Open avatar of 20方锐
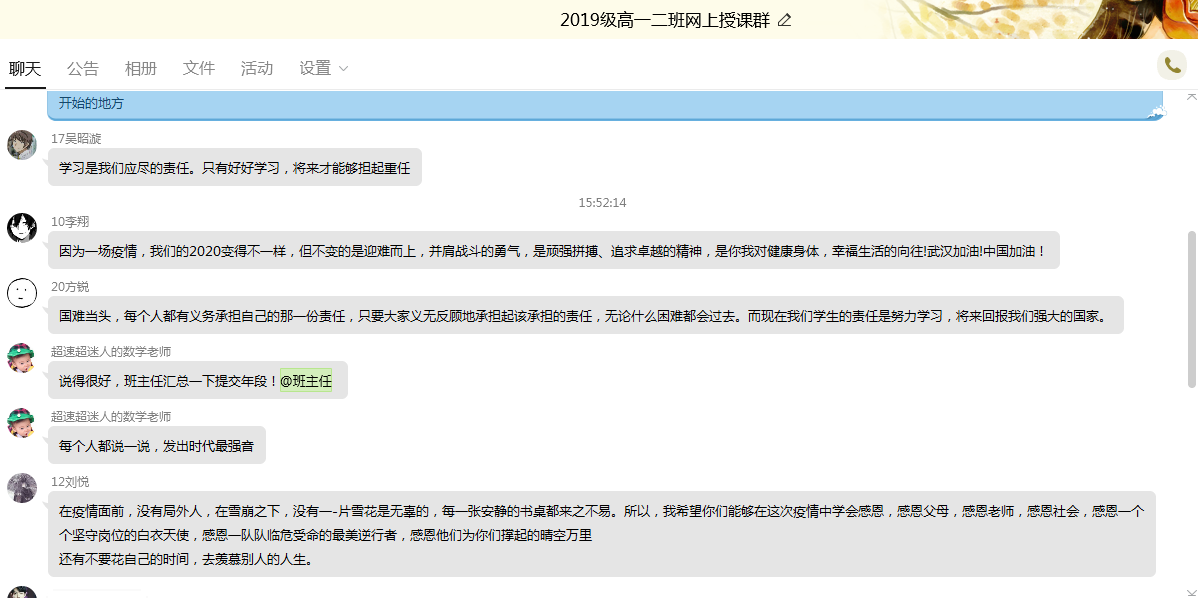This screenshot has width=1198, height=598. pyautogui.click(x=22, y=293)
